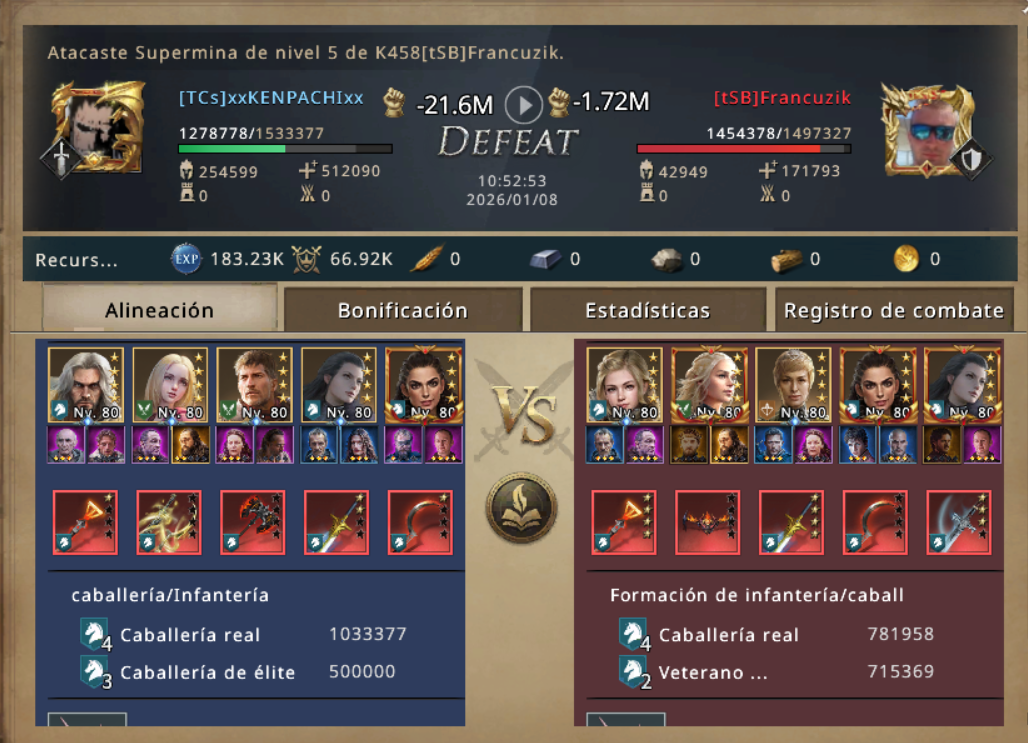This screenshot has width=1028, height=743.
Task: Click the defender's dragon crossbow weapon icon
Action: pos(707,522)
